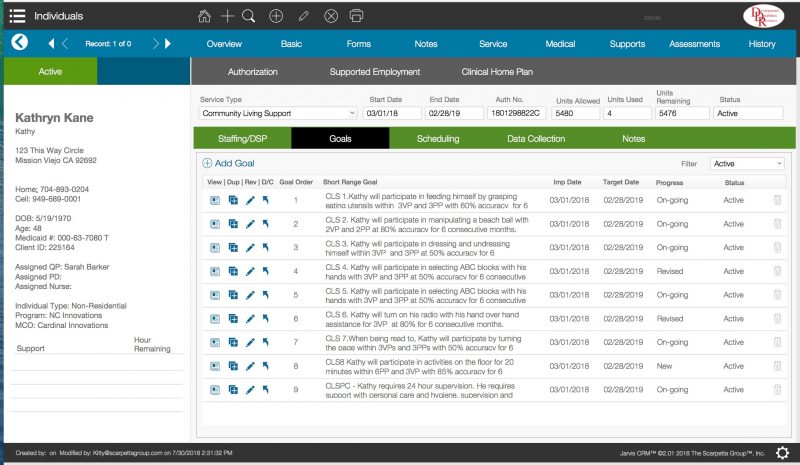The width and height of the screenshot is (800, 465).
Task: Click the Status field showing Active
Action: [x=748, y=113]
